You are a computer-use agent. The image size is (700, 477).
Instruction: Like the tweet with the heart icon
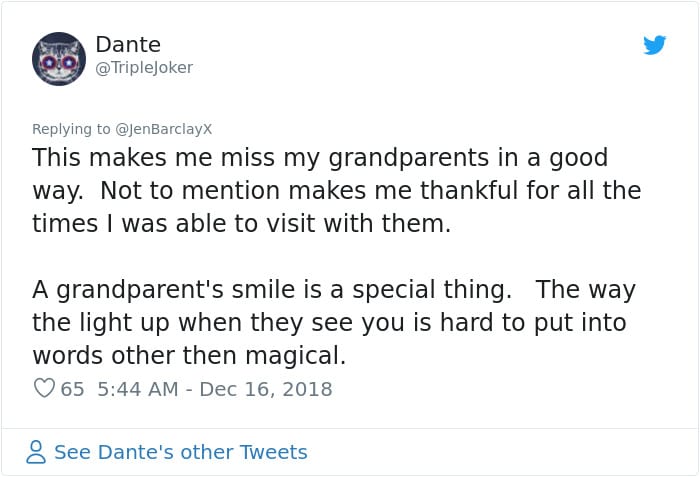tap(44, 388)
